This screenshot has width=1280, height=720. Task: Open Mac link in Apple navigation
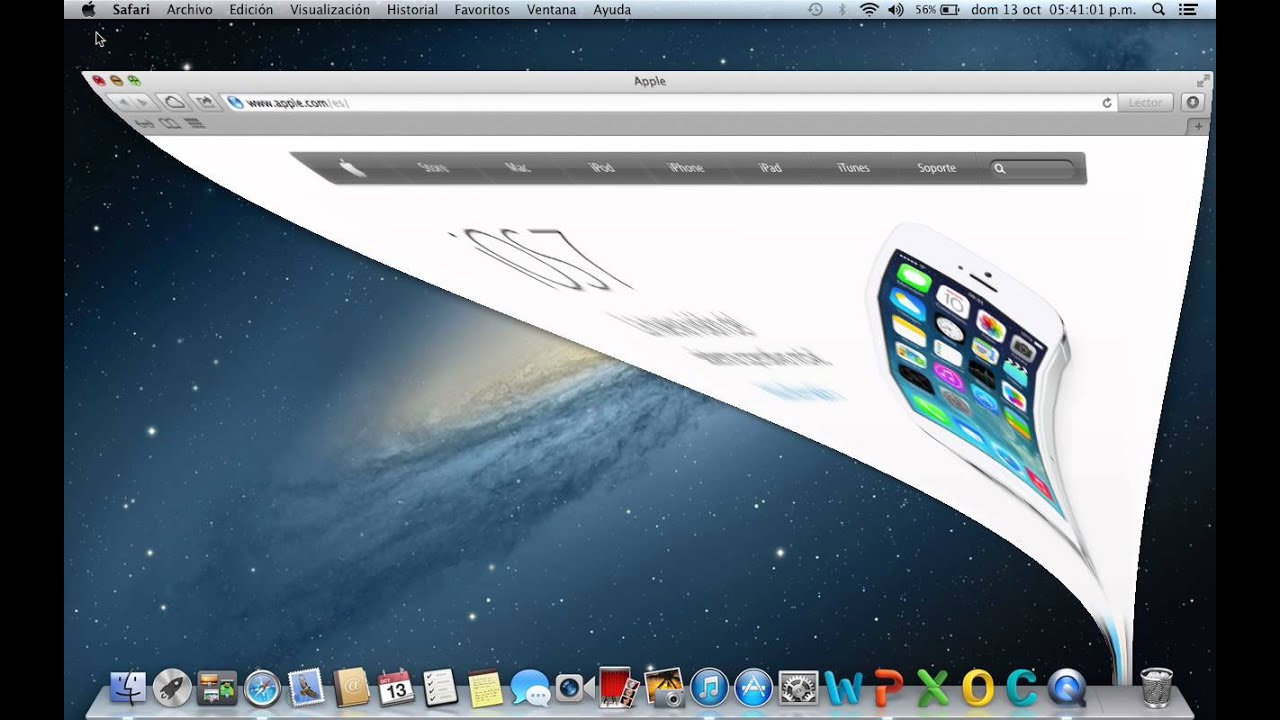coord(517,167)
